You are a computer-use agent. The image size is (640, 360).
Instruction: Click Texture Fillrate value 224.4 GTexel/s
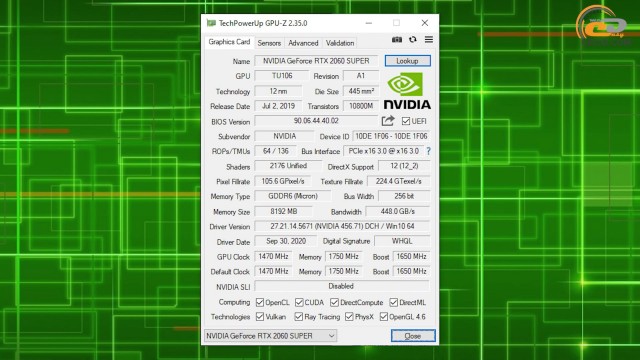(x=398, y=181)
